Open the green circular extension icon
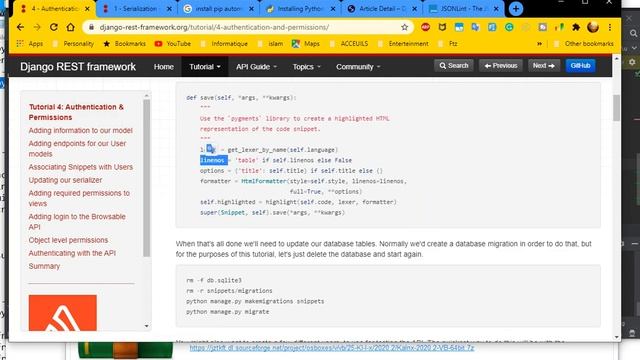640x360 pixels. tap(509, 27)
